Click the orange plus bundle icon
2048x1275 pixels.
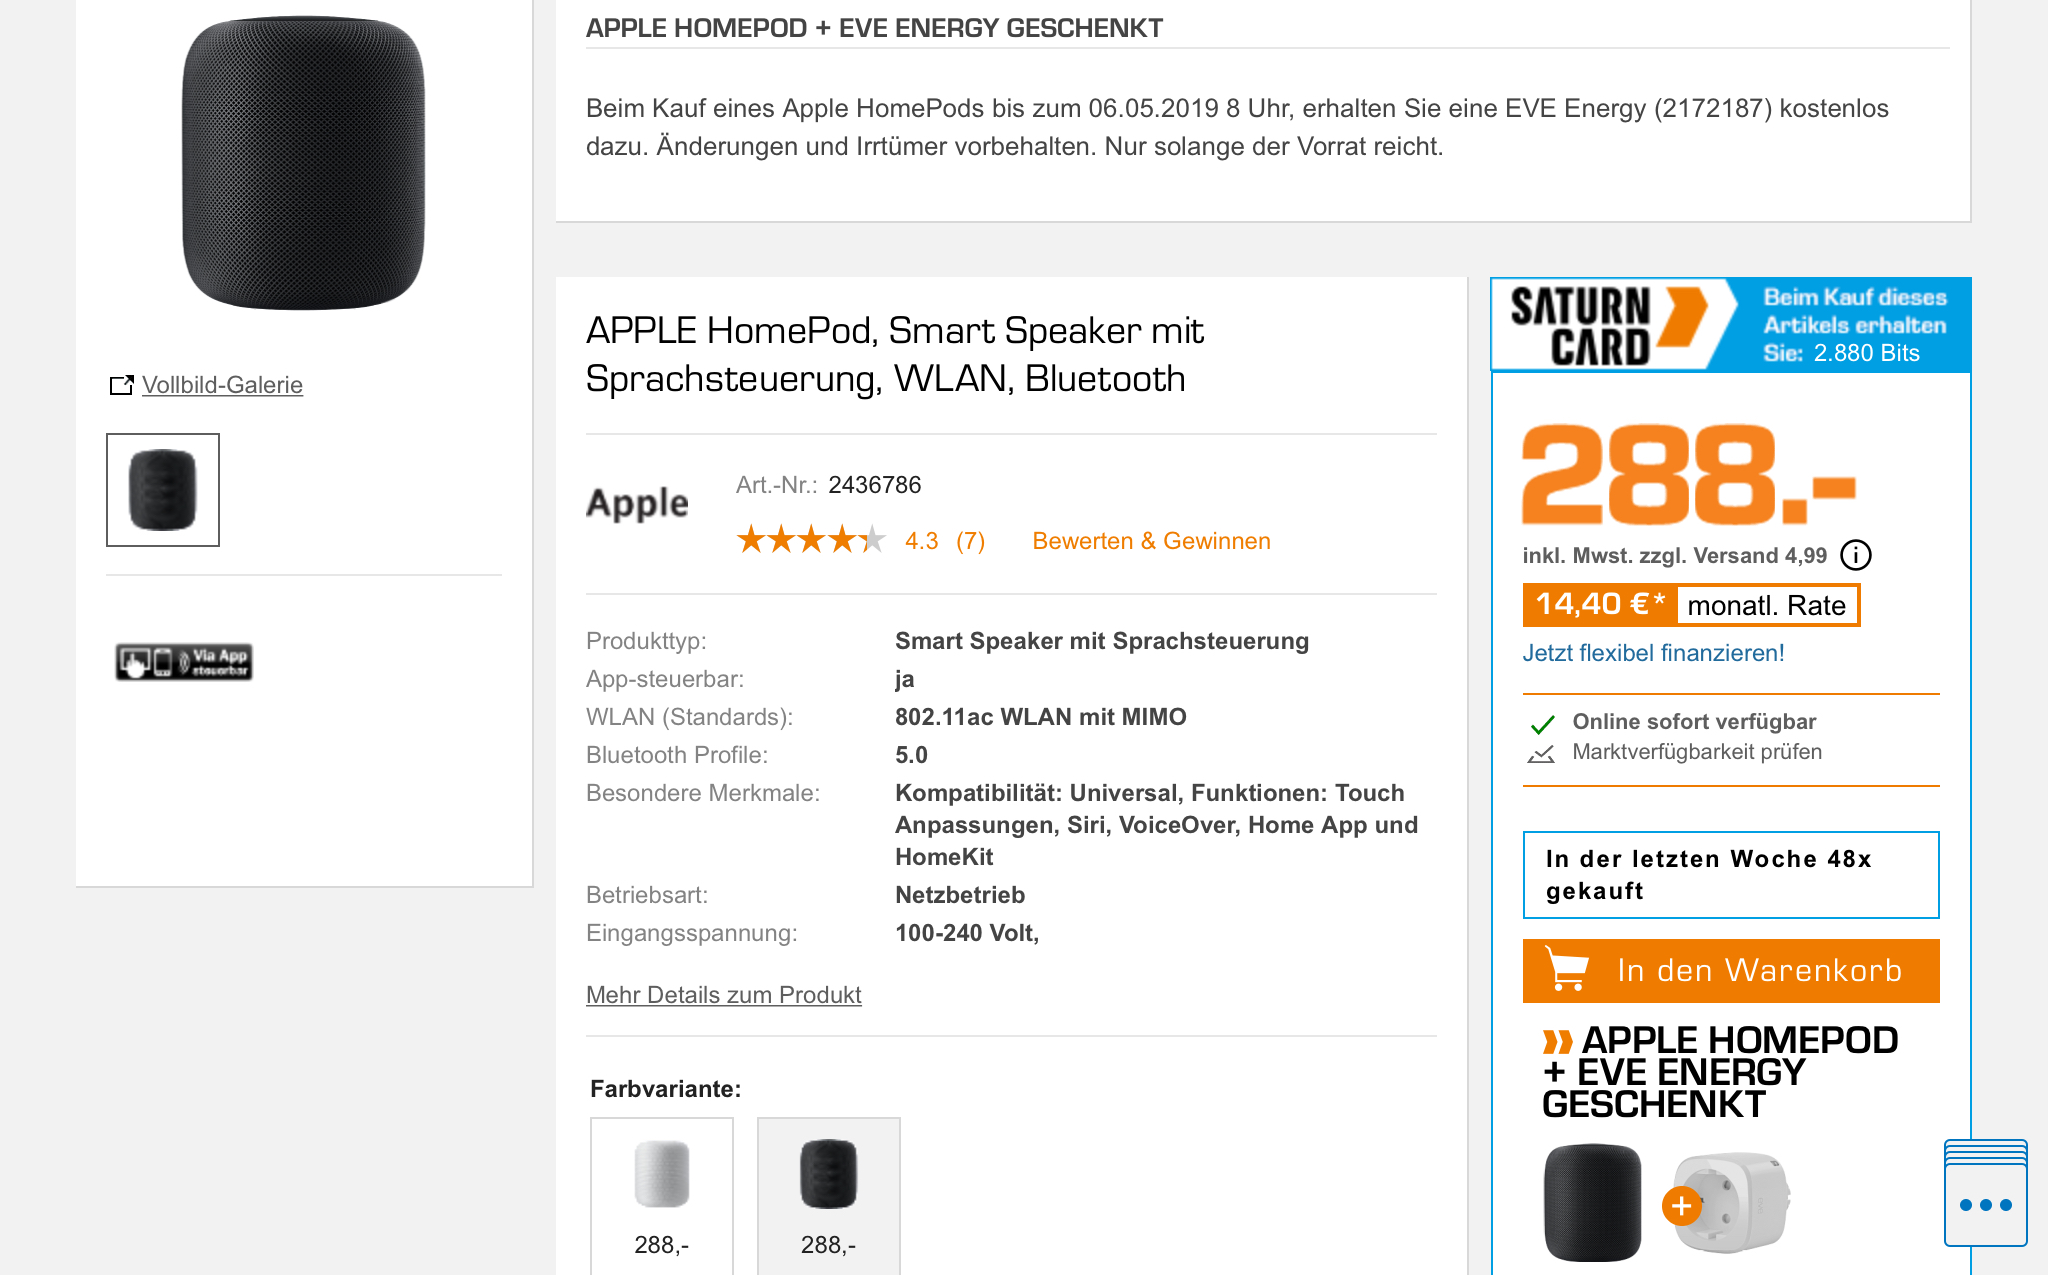pyautogui.click(x=1681, y=1206)
